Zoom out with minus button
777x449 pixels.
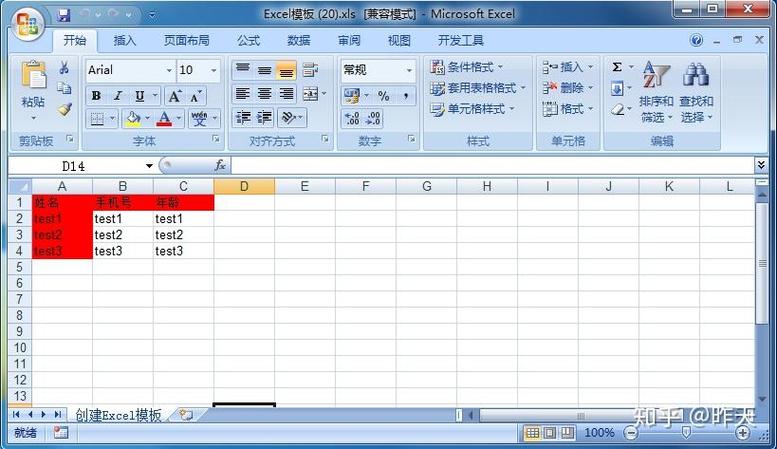click(x=631, y=433)
